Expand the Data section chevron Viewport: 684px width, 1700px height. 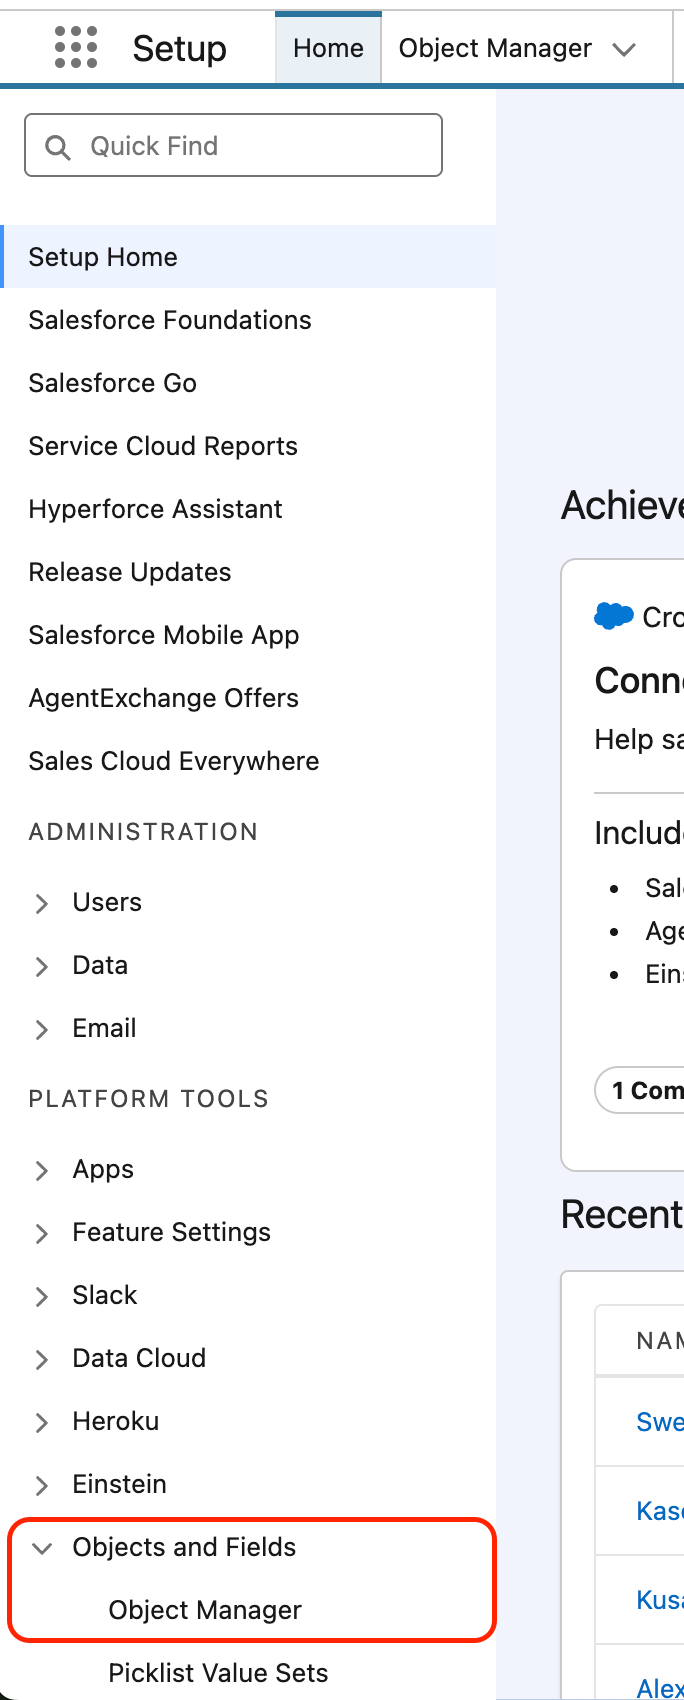point(42,967)
